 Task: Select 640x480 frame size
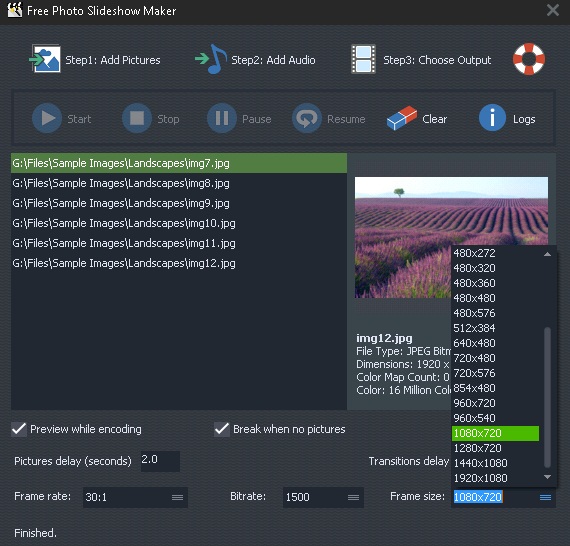click(x=495, y=343)
